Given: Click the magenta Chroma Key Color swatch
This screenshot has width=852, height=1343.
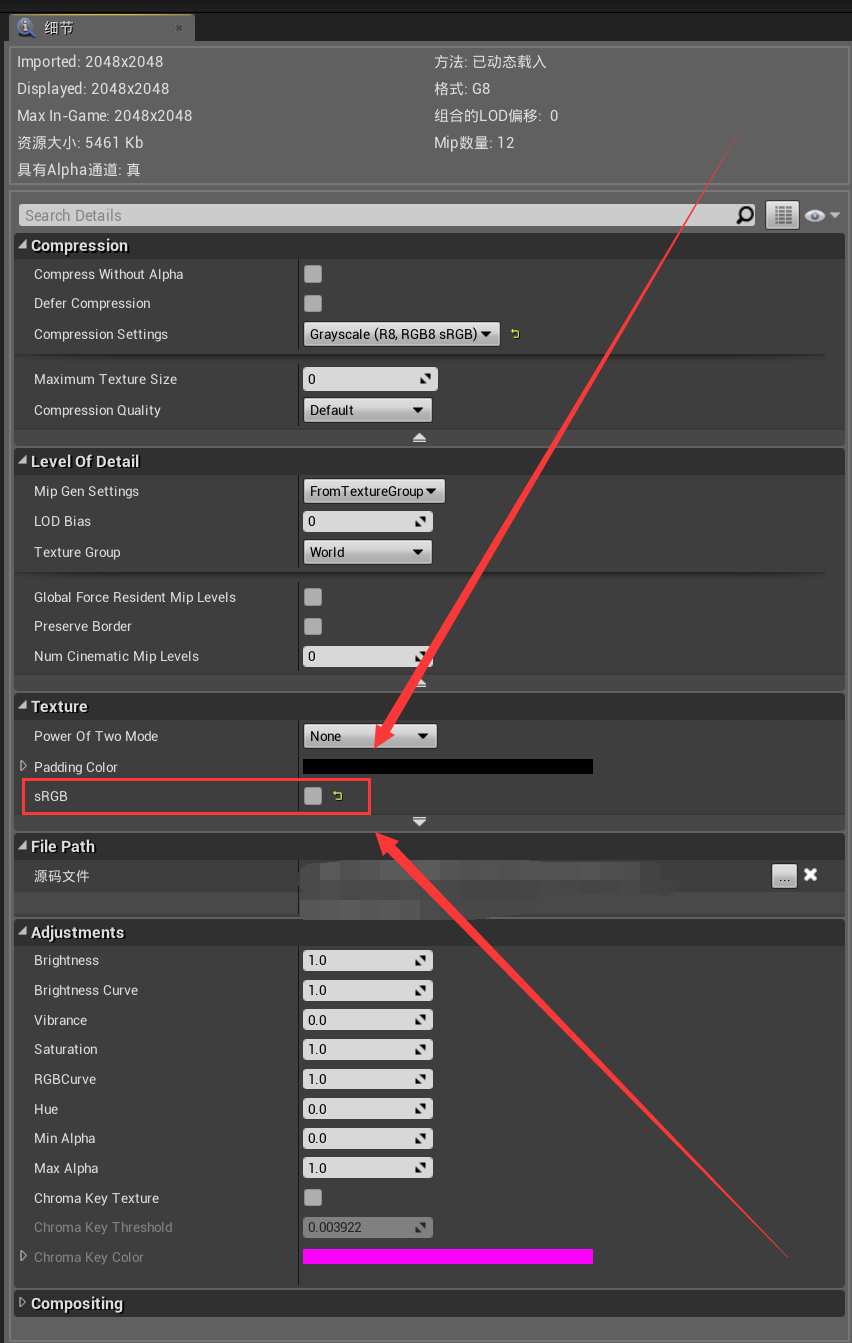Looking at the screenshot, I should (x=447, y=1256).
